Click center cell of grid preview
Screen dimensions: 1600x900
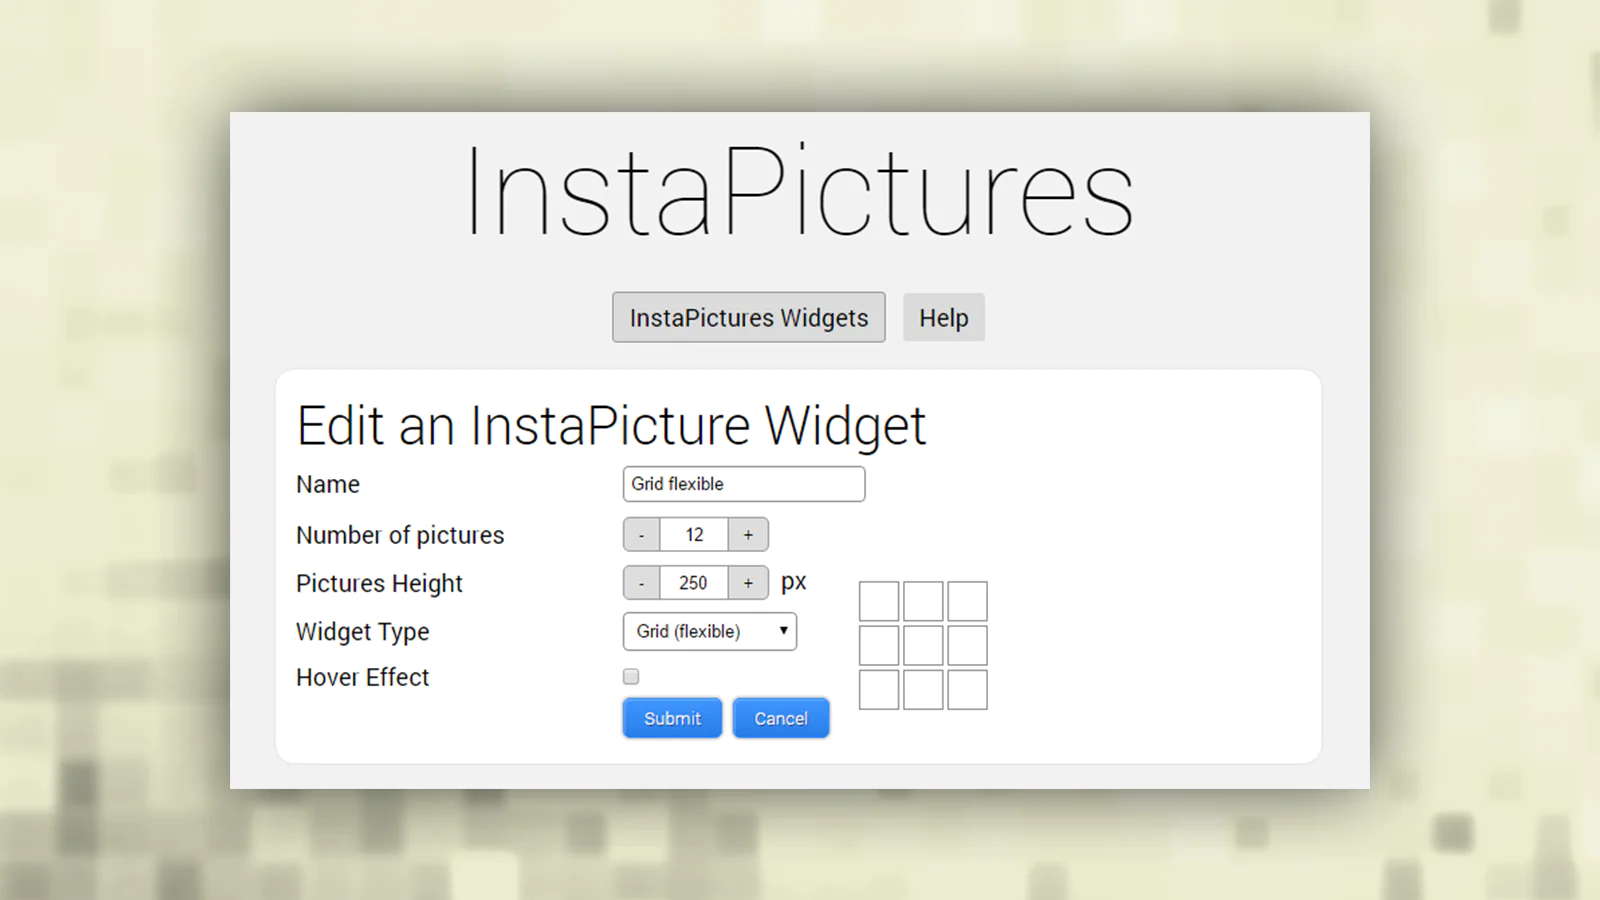[923, 646]
